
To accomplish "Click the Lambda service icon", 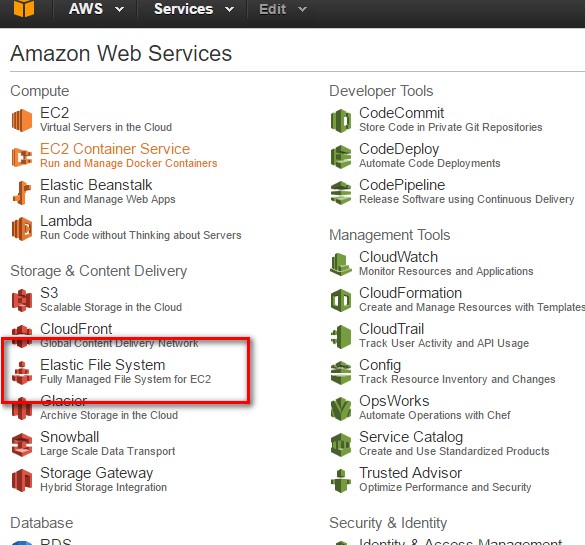I will point(22,228).
